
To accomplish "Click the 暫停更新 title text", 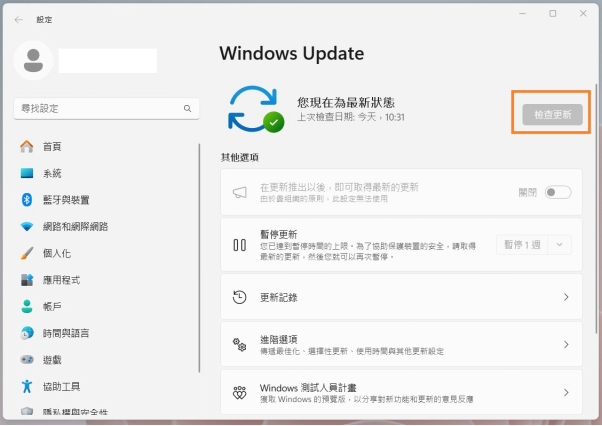I will click(x=279, y=234).
